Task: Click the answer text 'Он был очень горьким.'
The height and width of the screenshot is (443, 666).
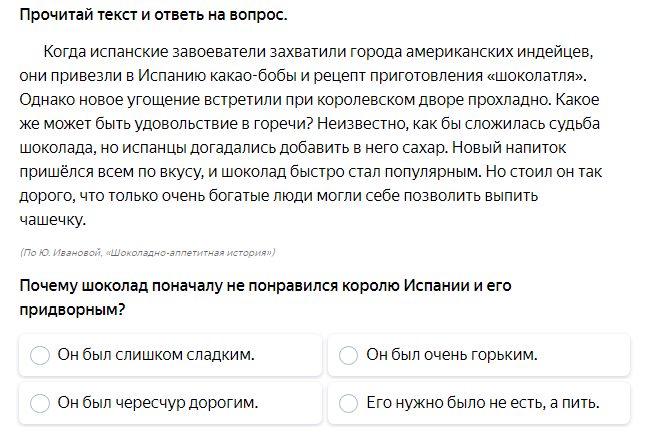Action: point(452,355)
